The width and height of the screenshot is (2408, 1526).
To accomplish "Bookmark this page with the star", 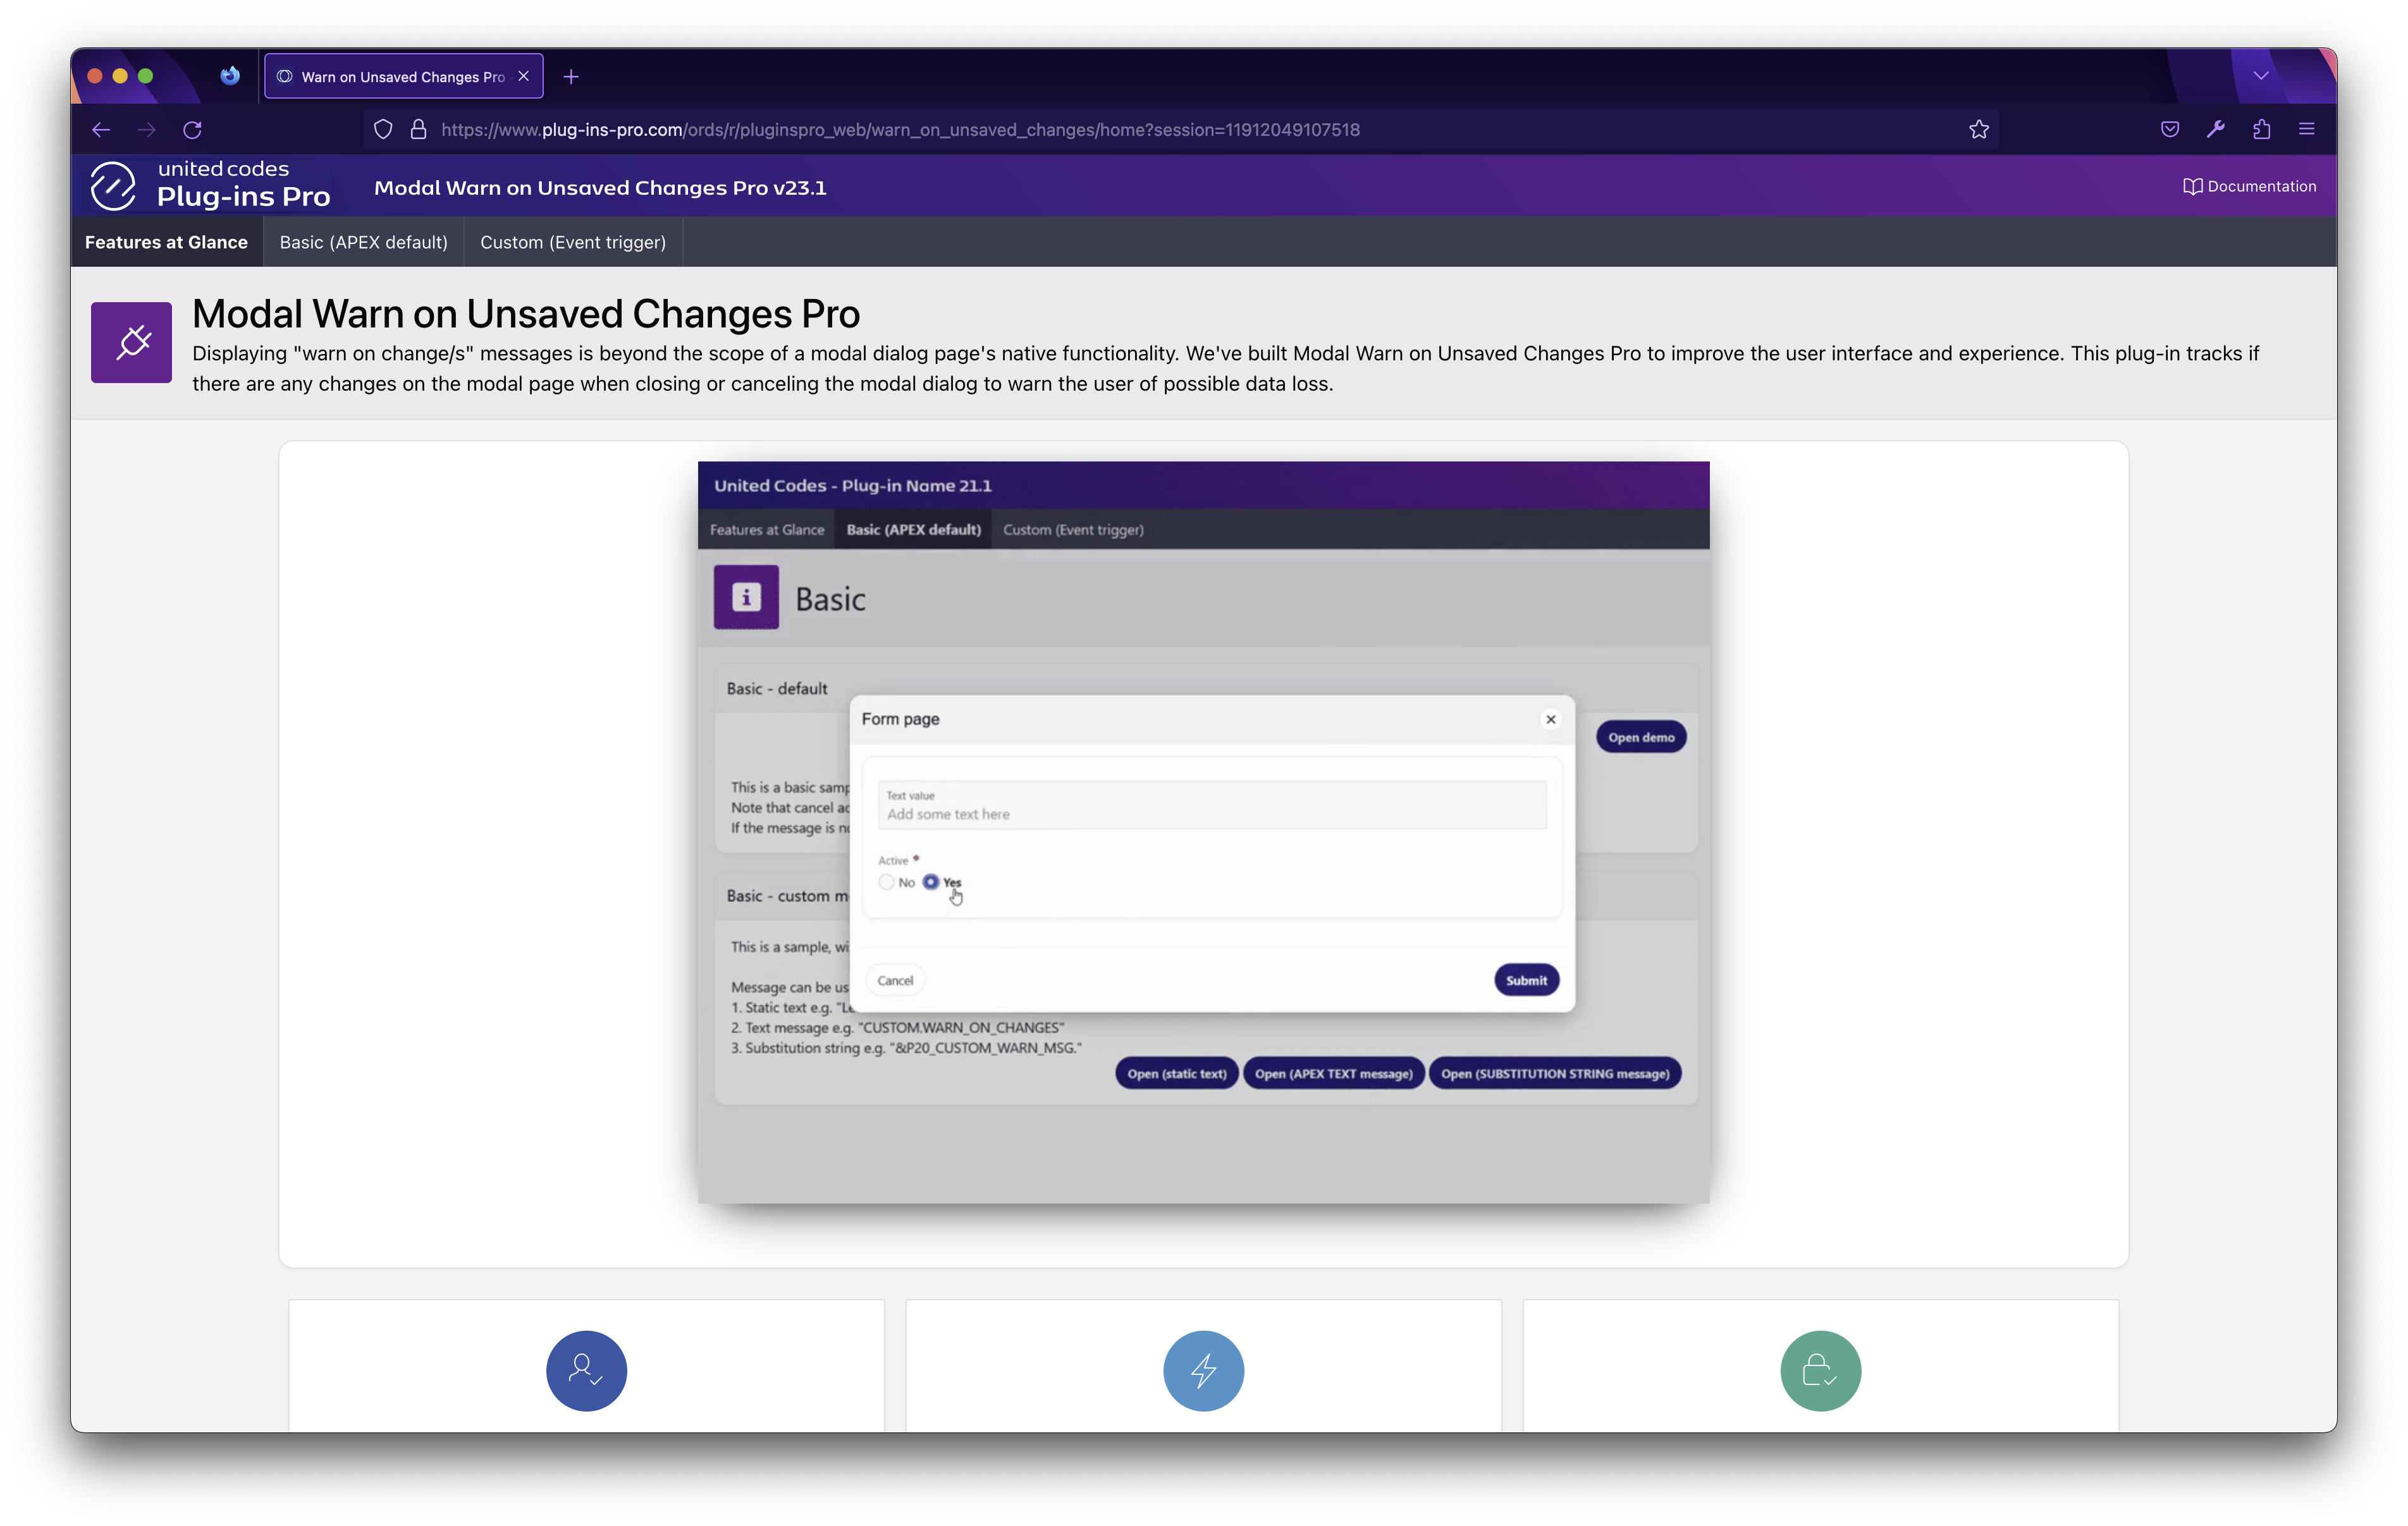I will coord(1979,130).
